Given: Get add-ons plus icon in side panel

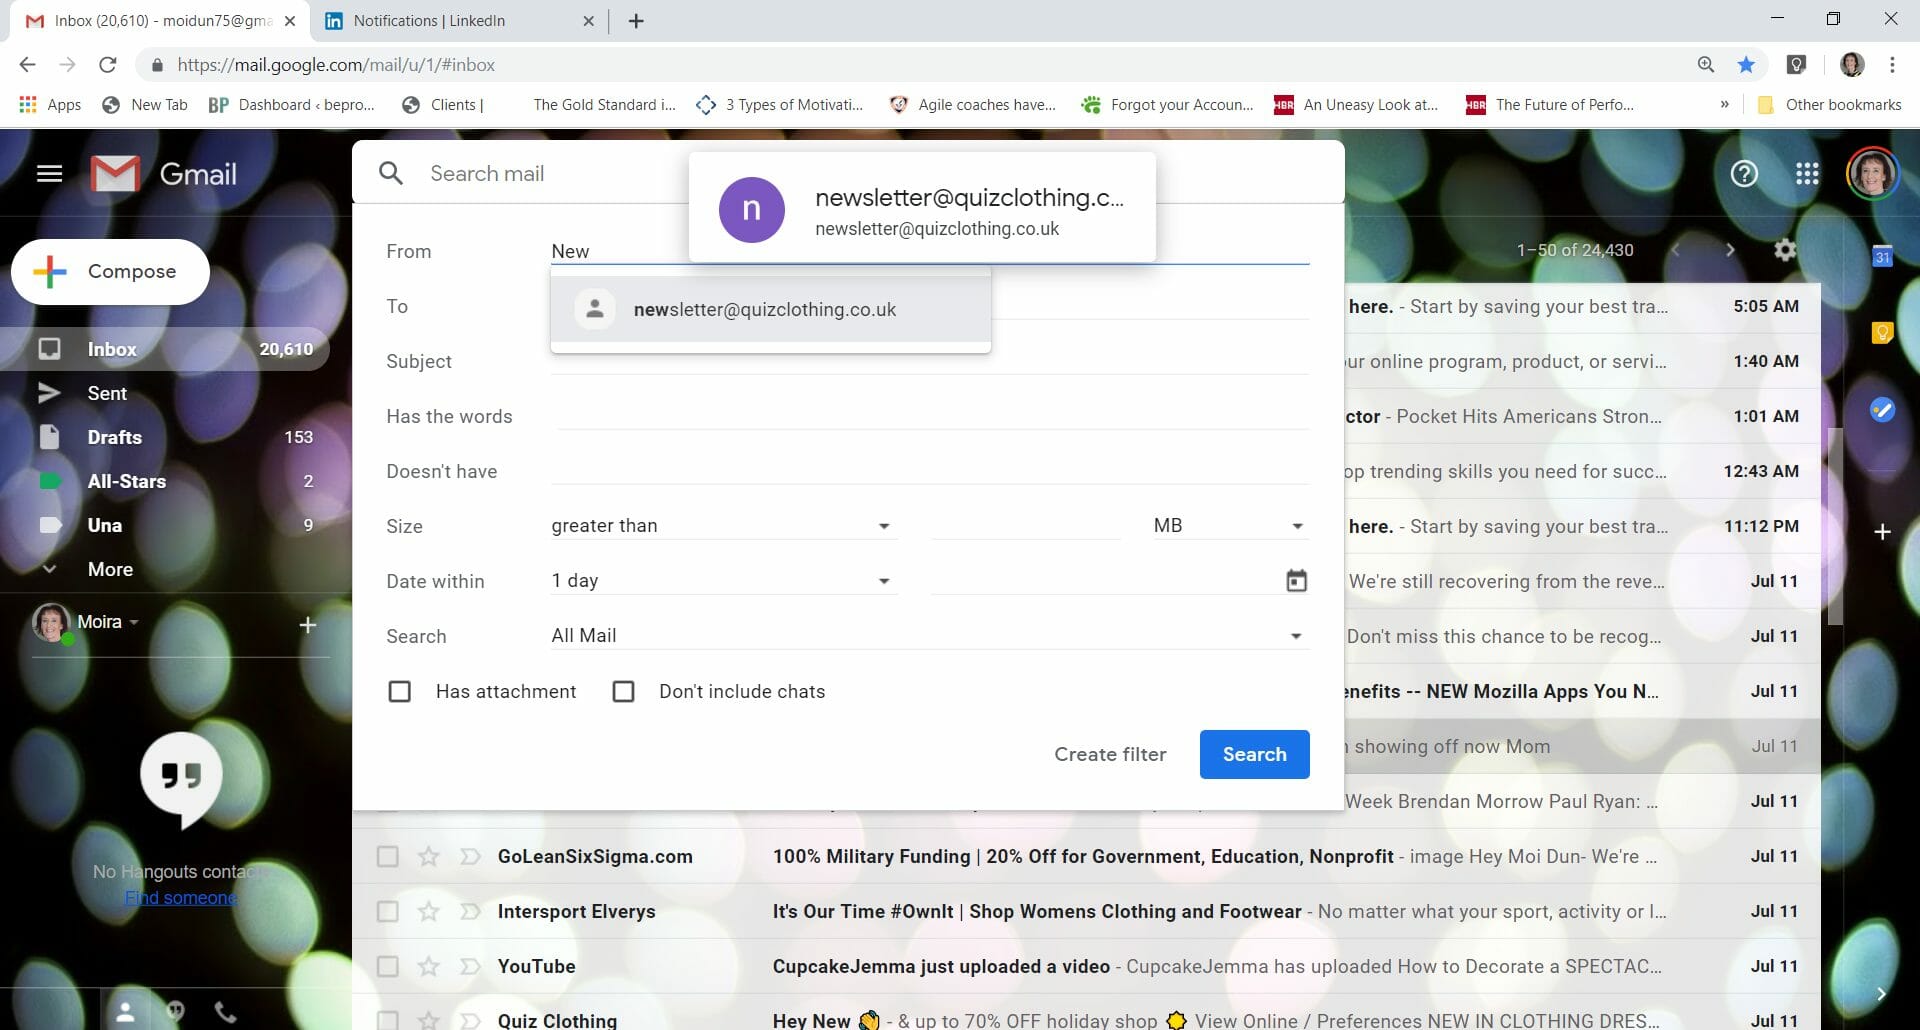Looking at the screenshot, I should [x=1882, y=532].
